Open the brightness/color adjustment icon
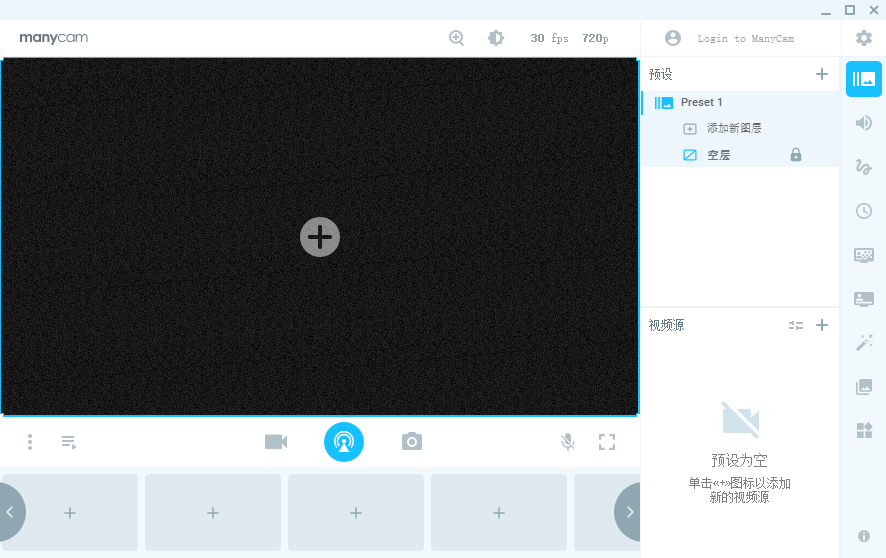Viewport: 886px width, 558px height. coord(496,38)
